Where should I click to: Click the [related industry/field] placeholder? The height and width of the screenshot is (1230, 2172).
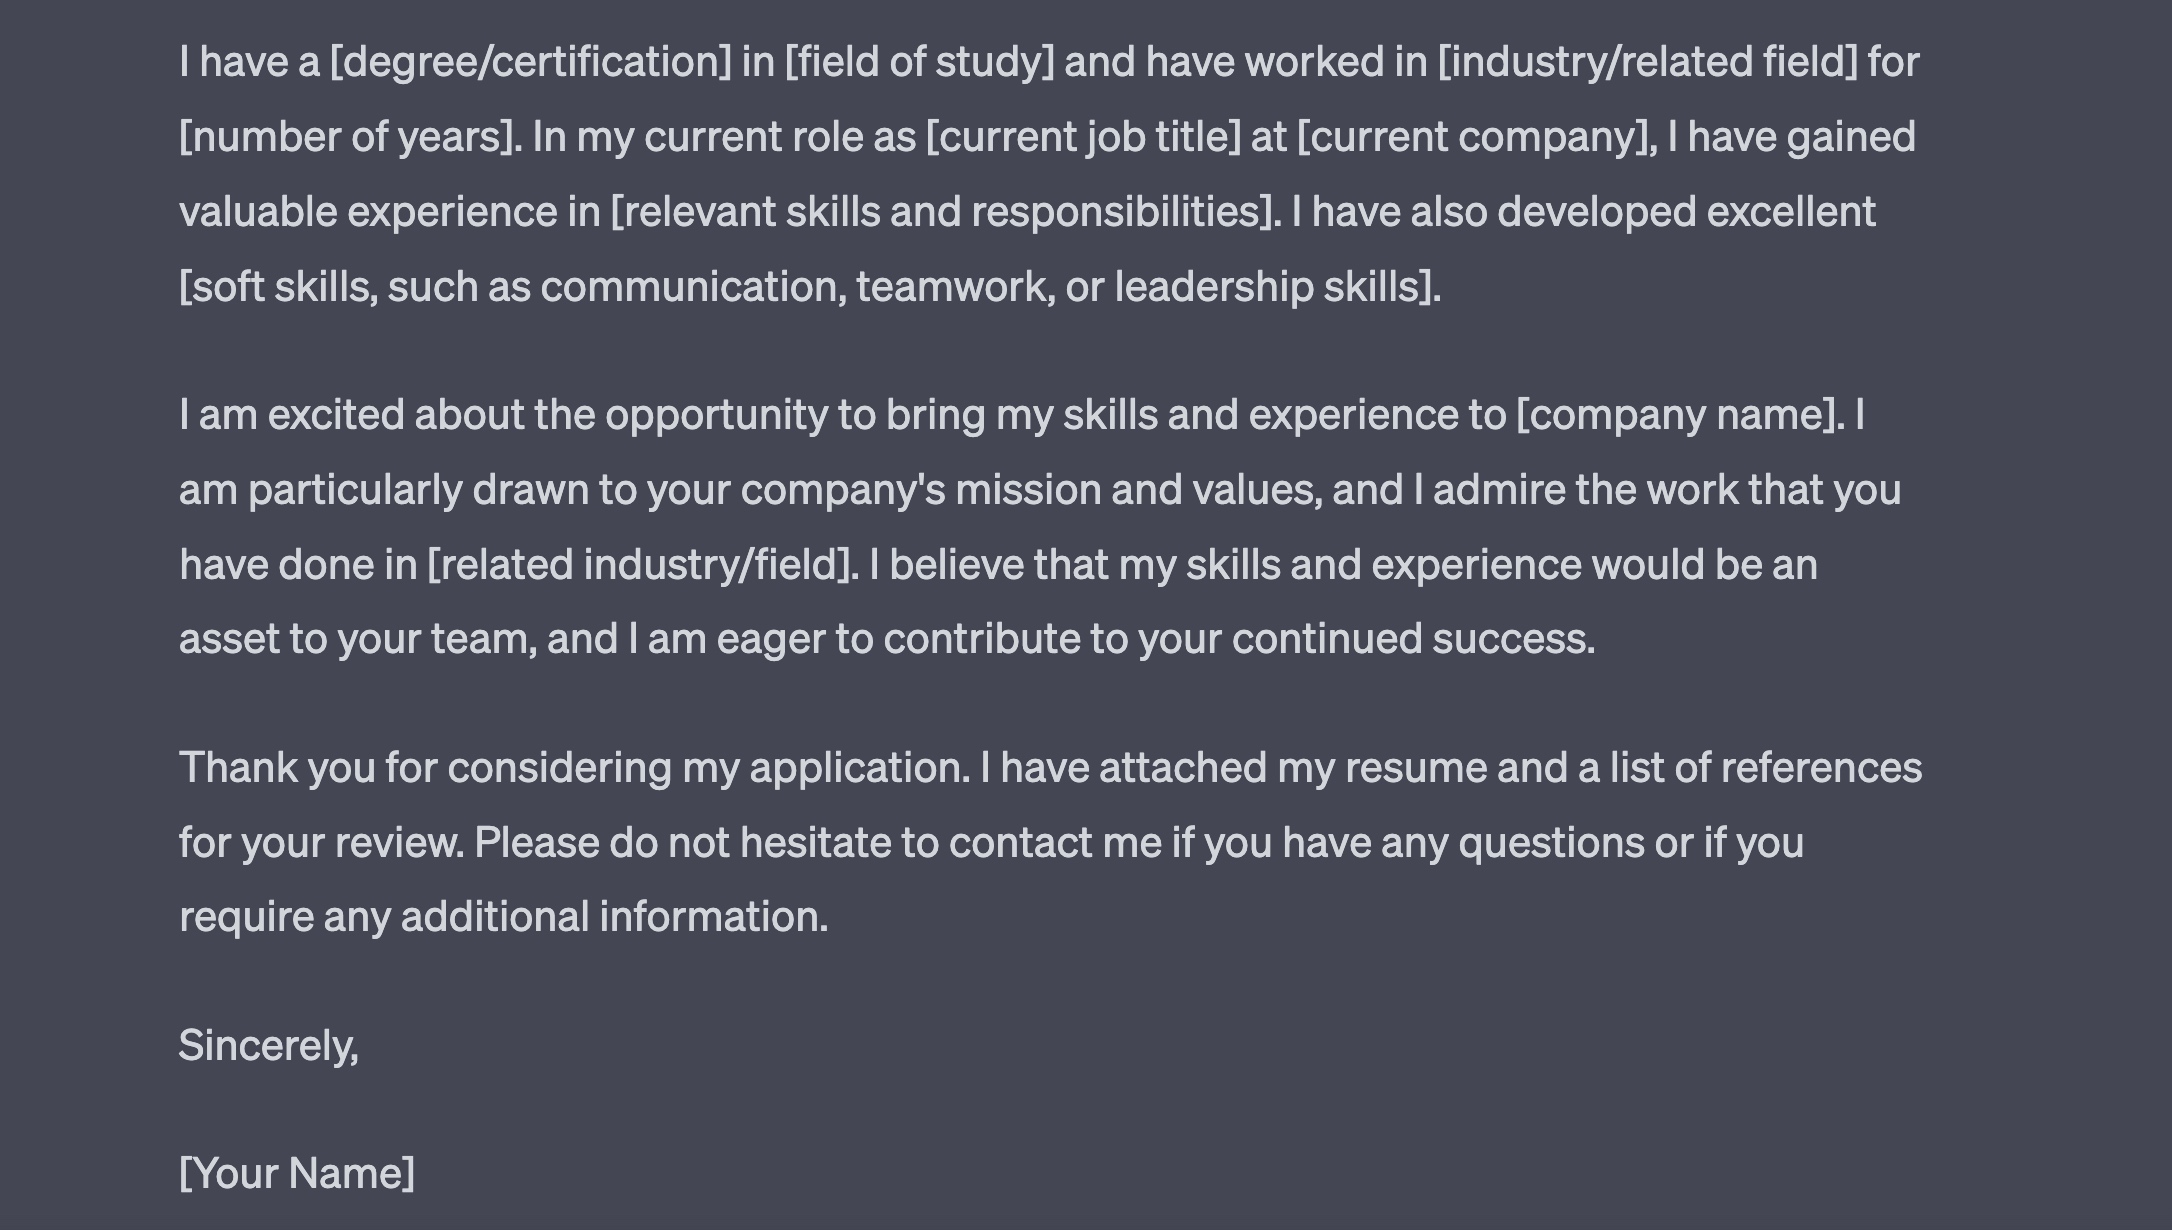click(x=639, y=565)
